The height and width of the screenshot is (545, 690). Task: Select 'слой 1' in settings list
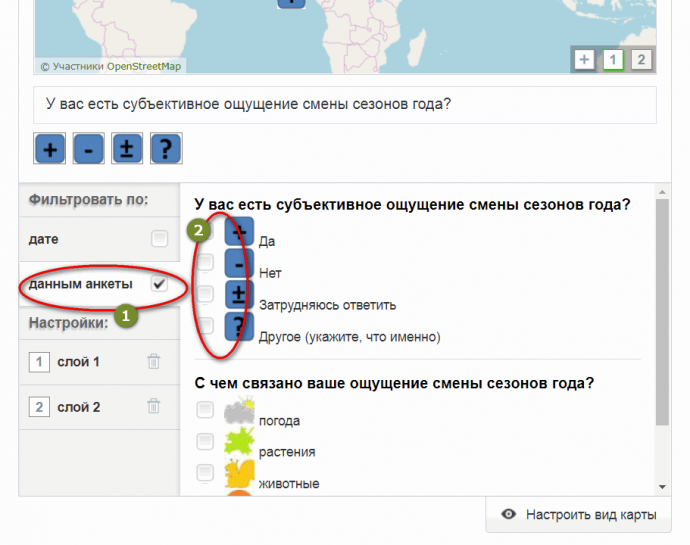(78, 362)
